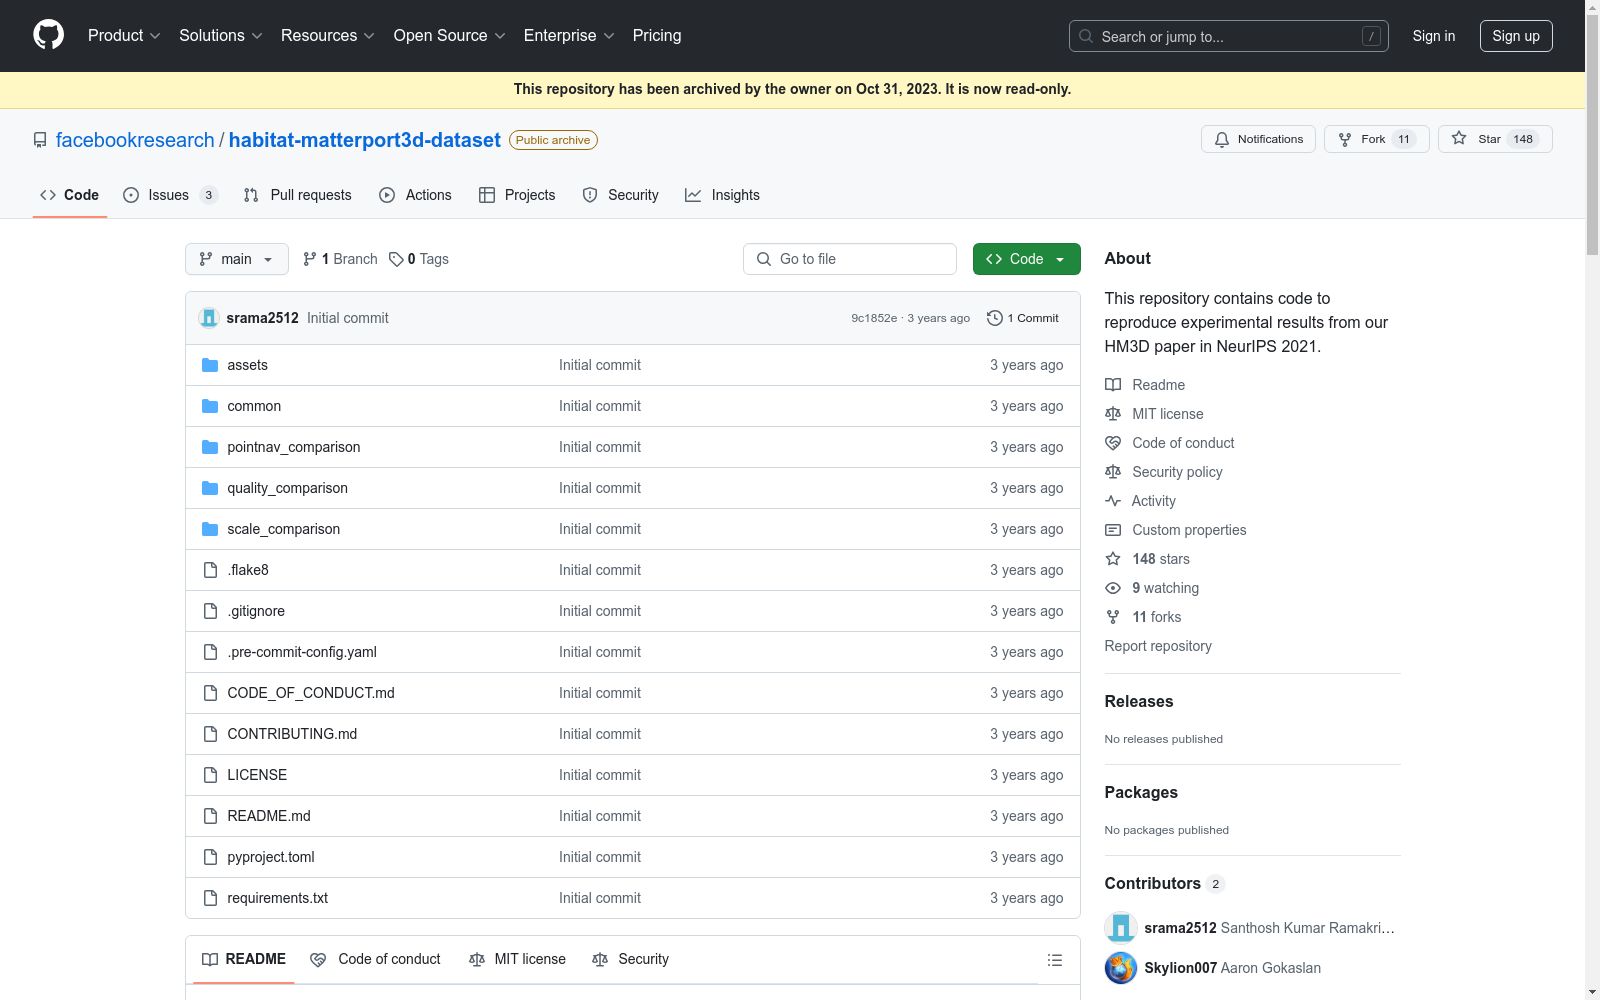Expand the Solutions menu

pos(220,35)
